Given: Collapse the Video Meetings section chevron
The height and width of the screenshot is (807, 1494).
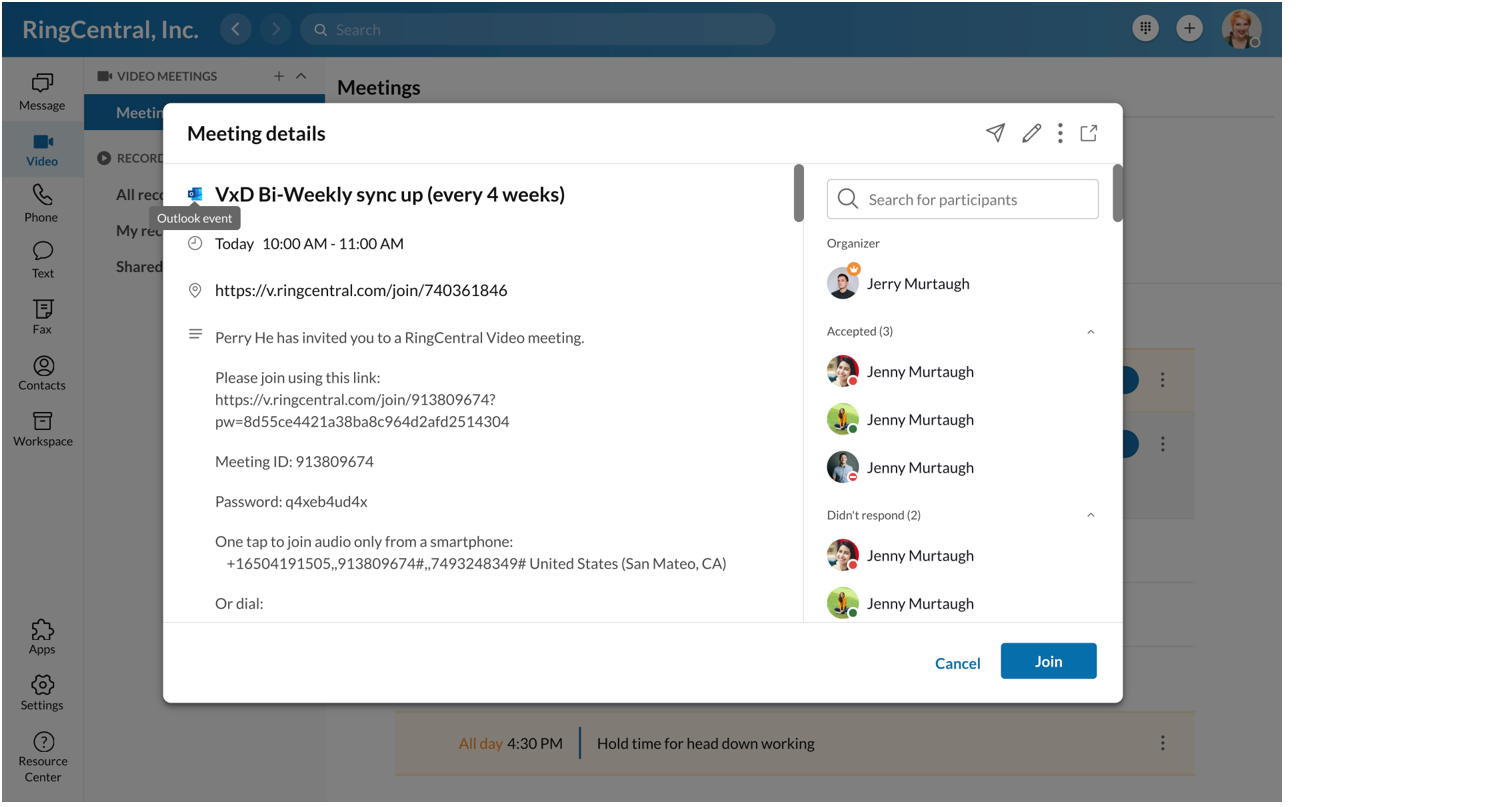Looking at the screenshot, I should pos(301,76).
